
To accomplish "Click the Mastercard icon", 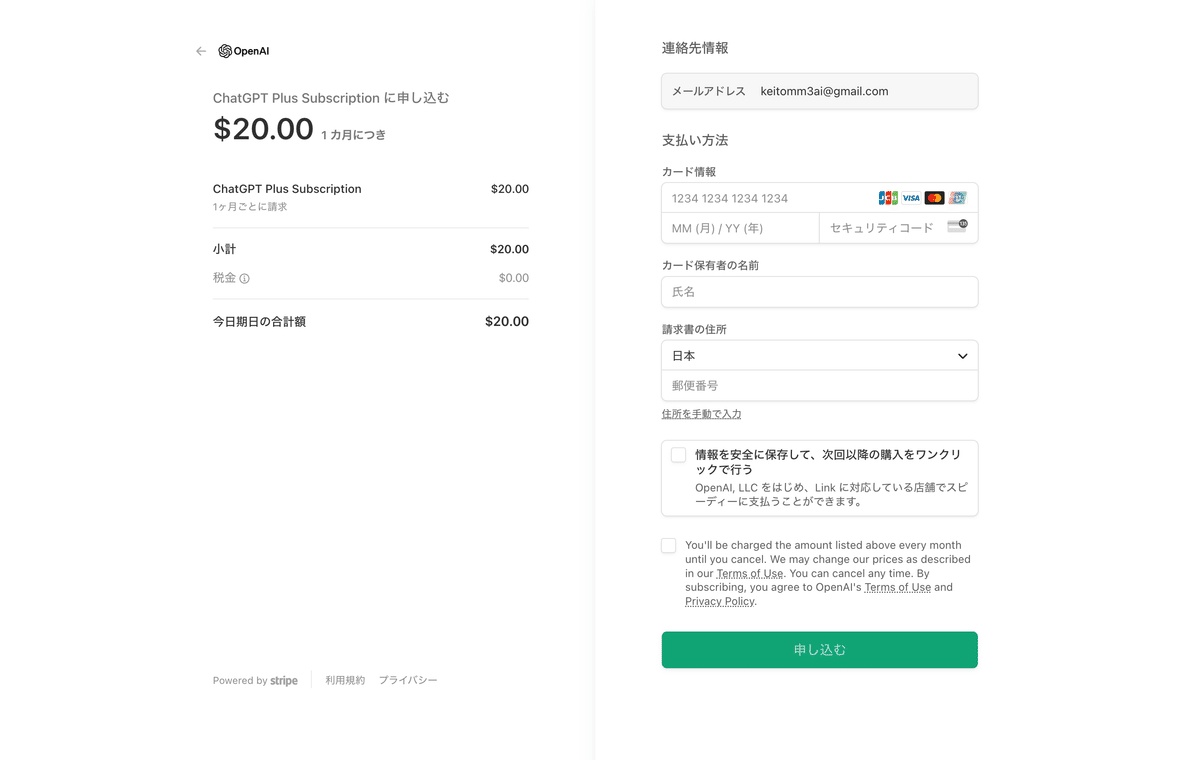I will pos(934,198).
